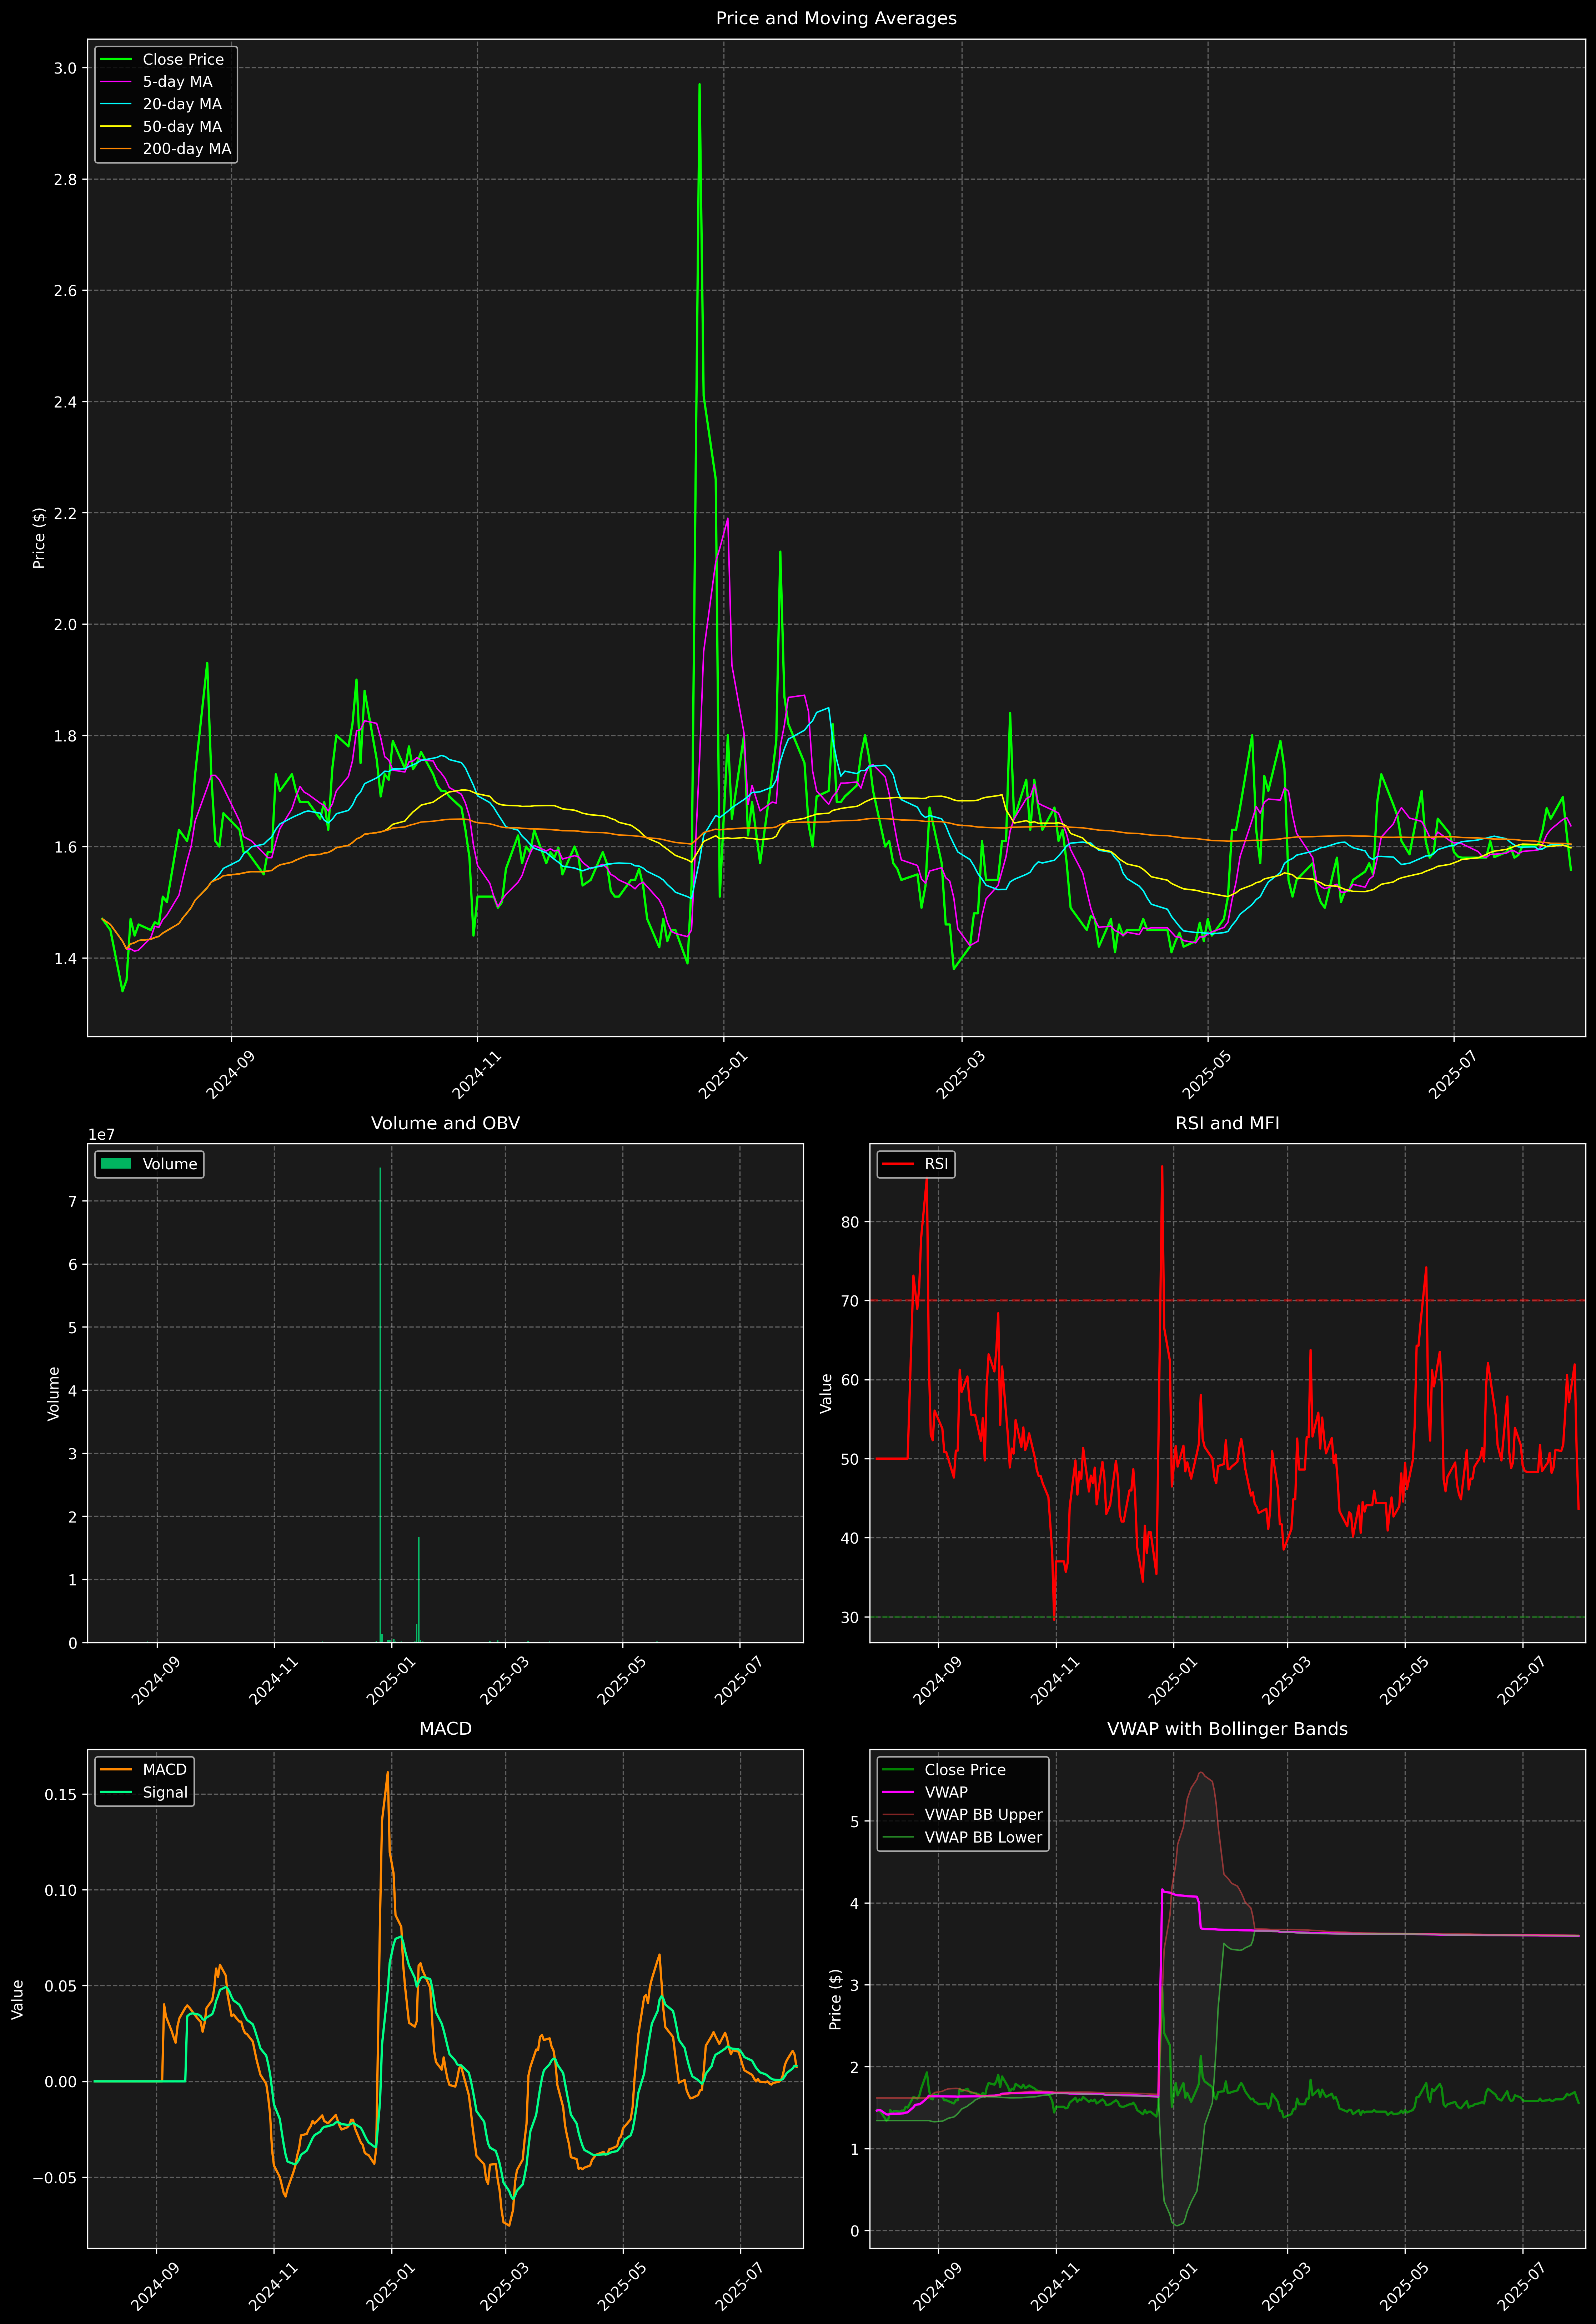This screenshot has height=2324, width=1596.
Task: Click the "RSI" legend label
Action: point(936,1164)
